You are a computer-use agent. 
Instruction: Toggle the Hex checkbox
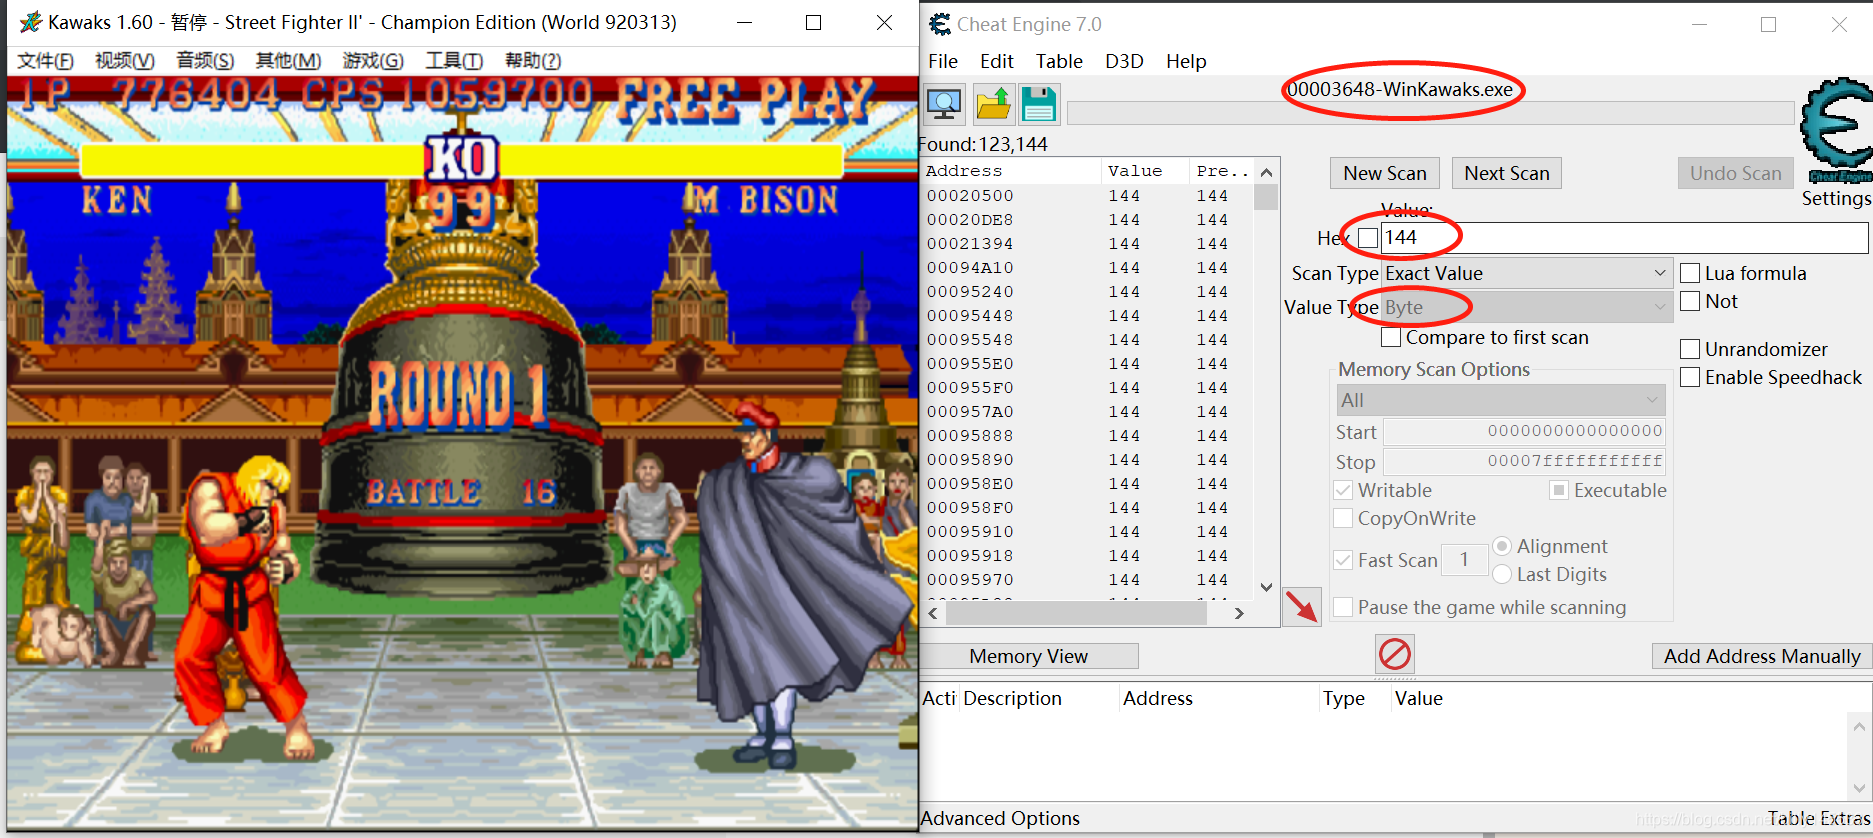click(1368, 238)
